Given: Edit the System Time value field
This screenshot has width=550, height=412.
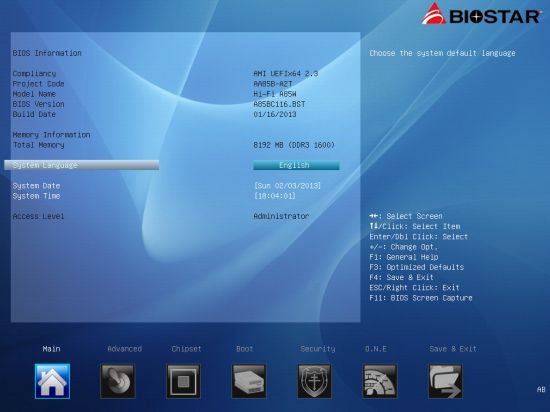Looking at the screenshot, I should pyautogui.click(x=275, y=196).
